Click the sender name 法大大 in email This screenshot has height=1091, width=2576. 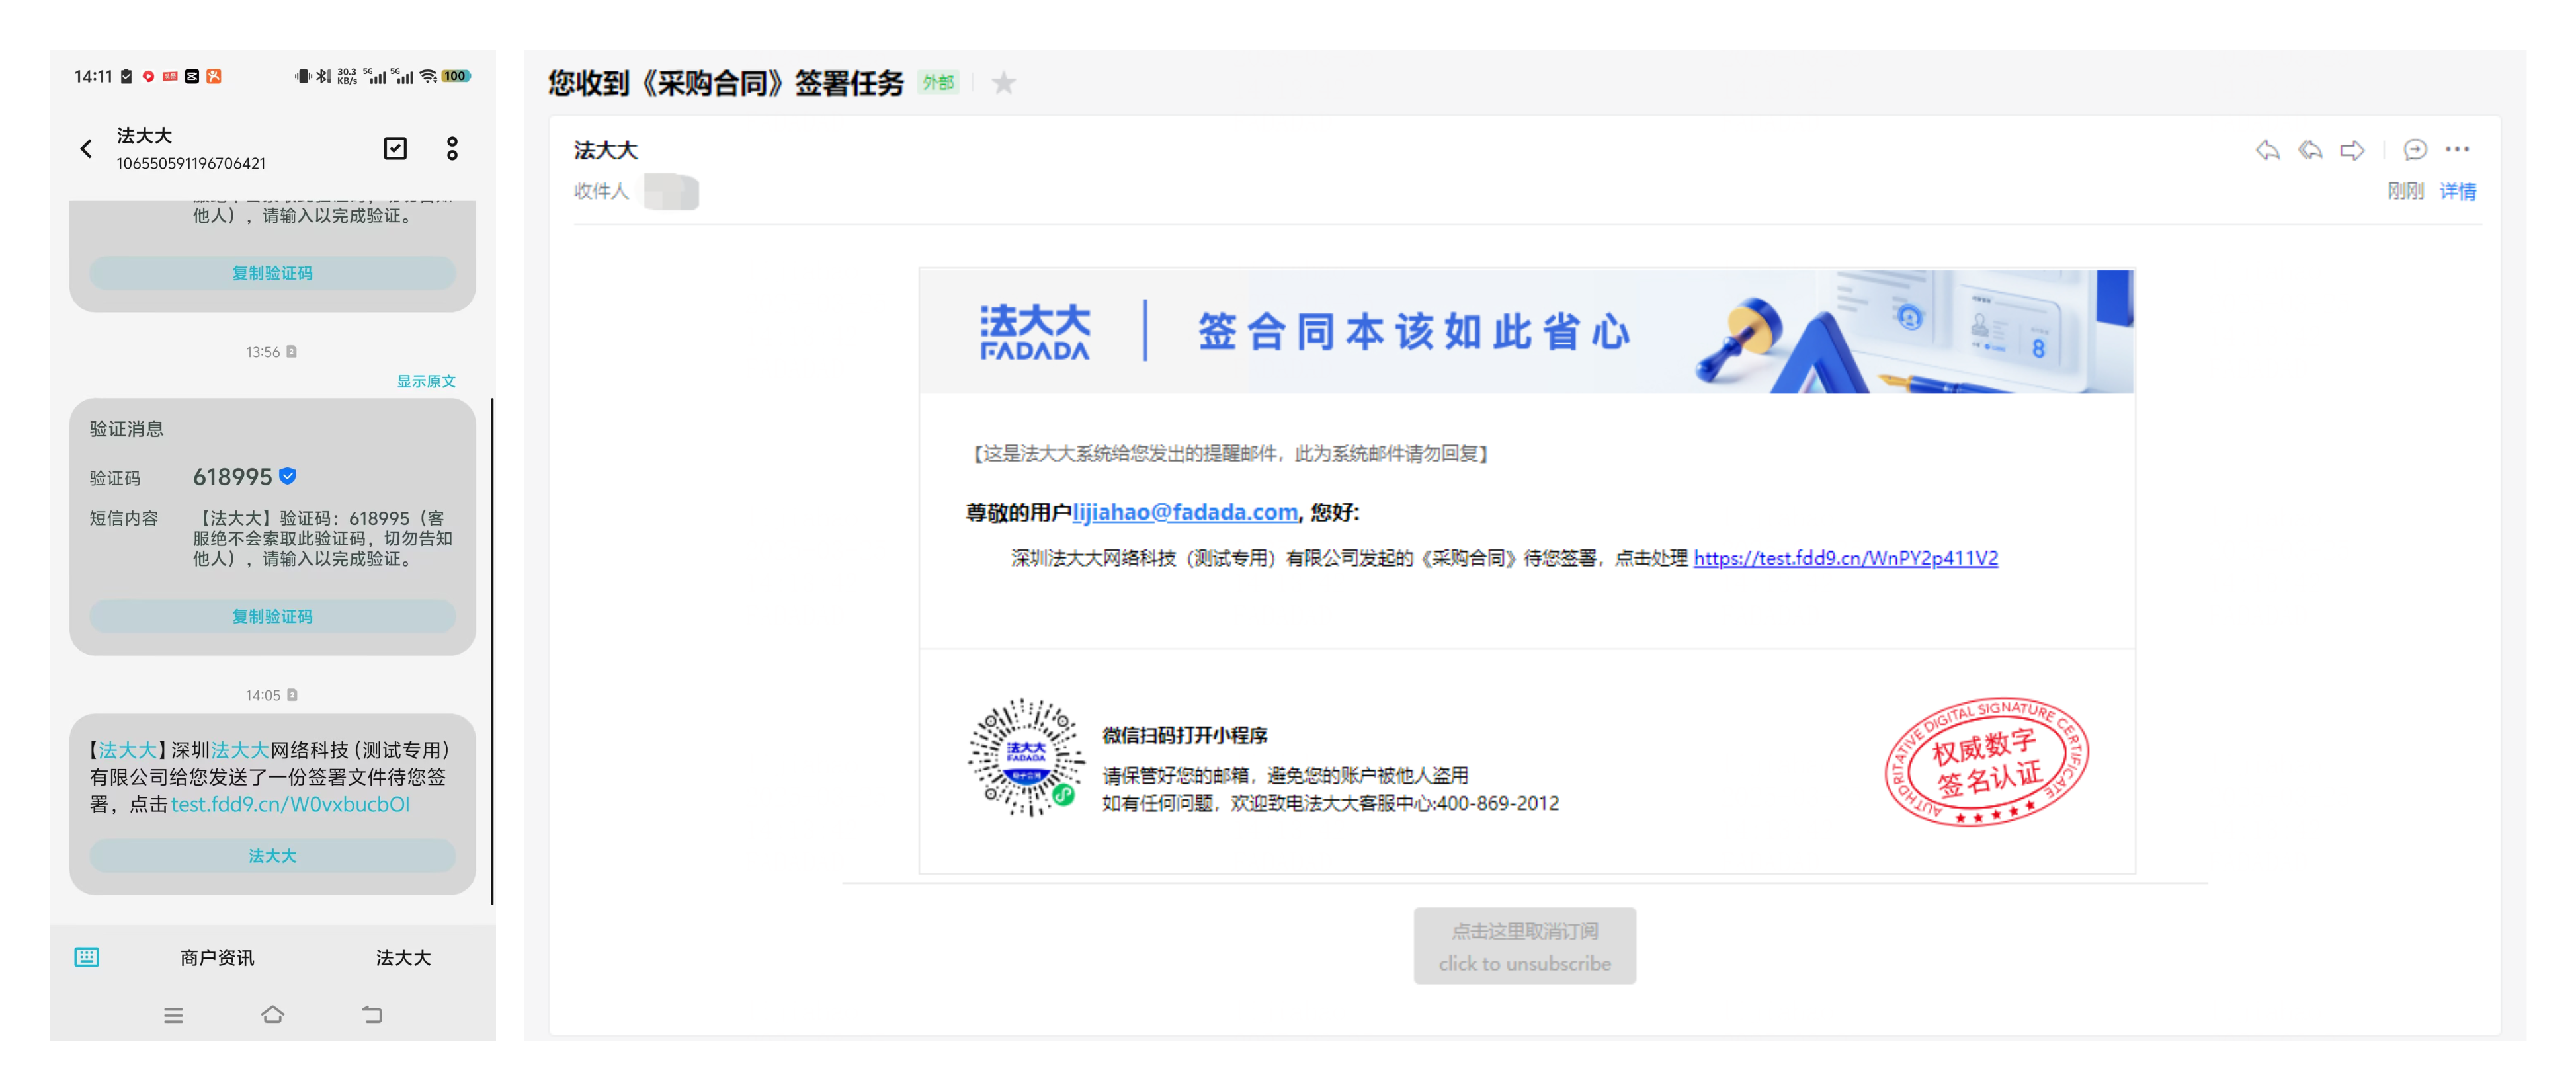click(605, 150)
